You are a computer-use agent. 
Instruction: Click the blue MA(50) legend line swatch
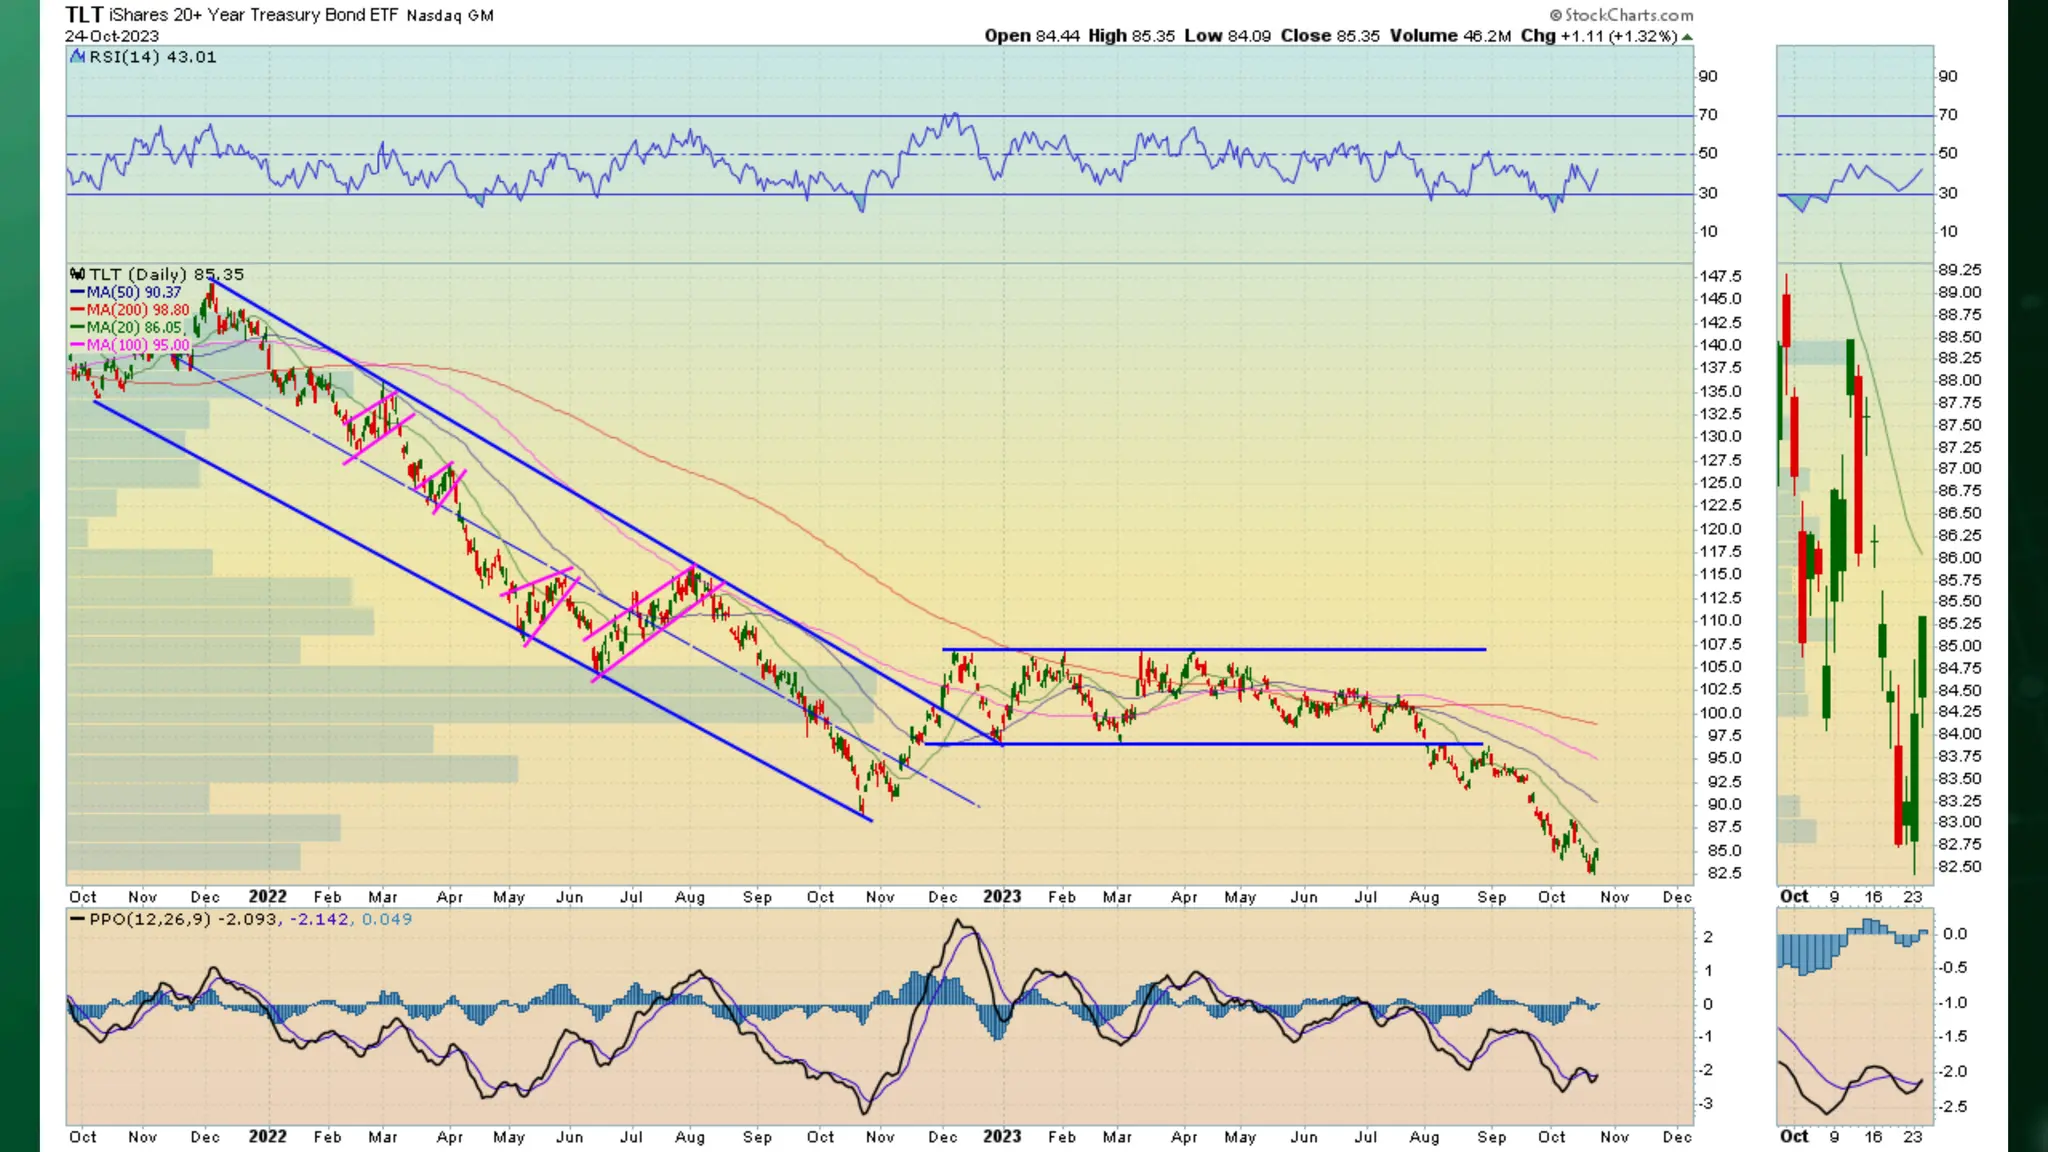click(x=77, y=293)
